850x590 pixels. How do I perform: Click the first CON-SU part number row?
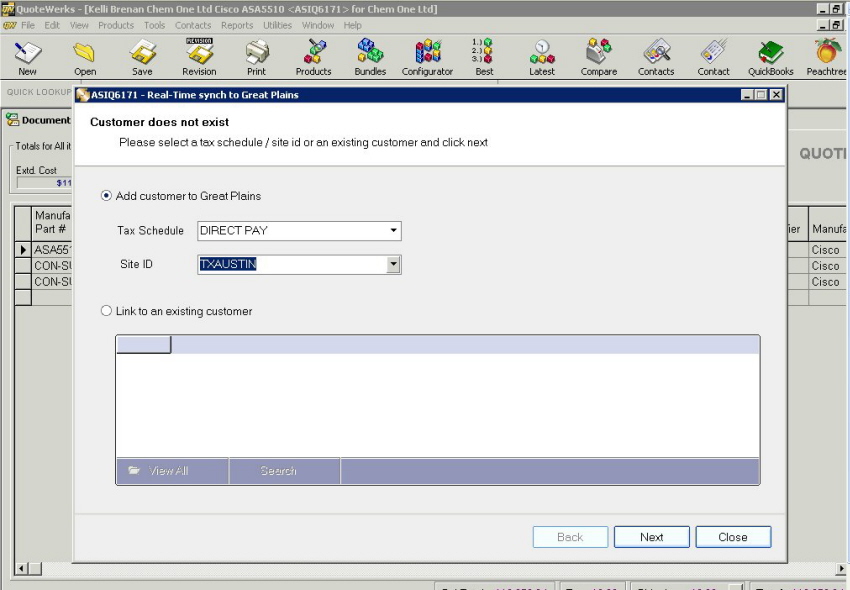53,266
